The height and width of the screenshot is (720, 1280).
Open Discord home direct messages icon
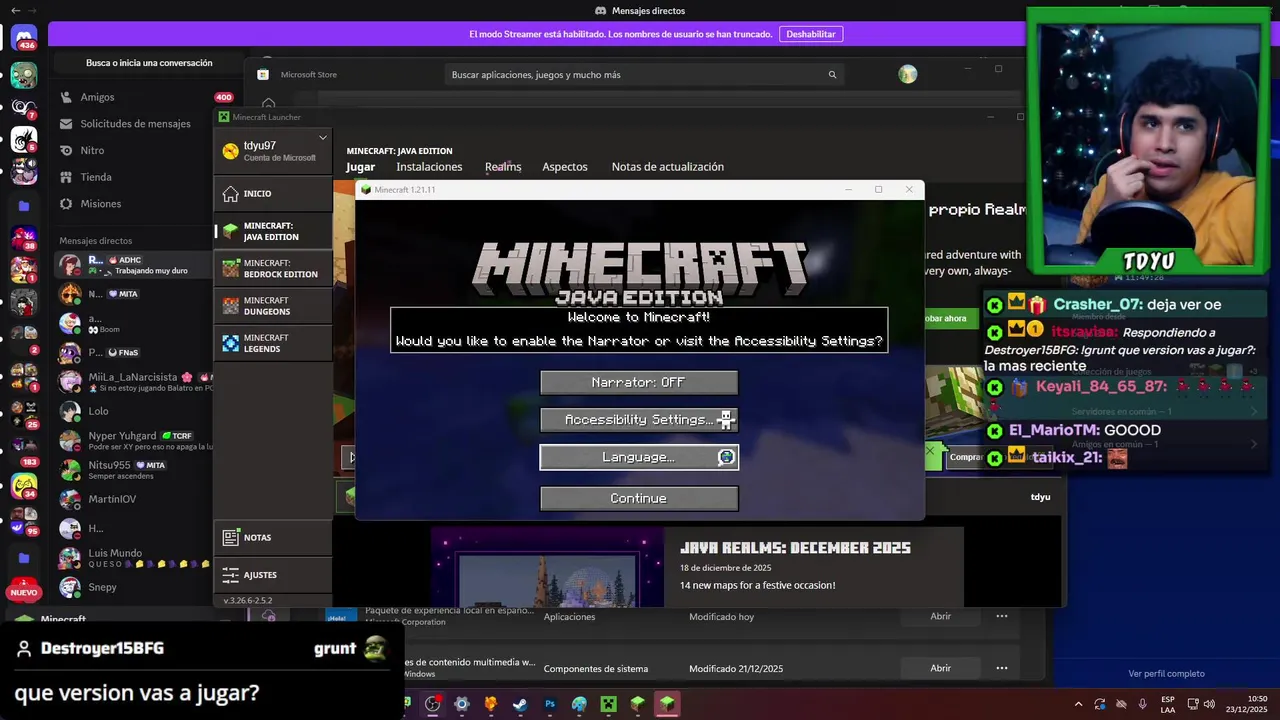[24, 39]
